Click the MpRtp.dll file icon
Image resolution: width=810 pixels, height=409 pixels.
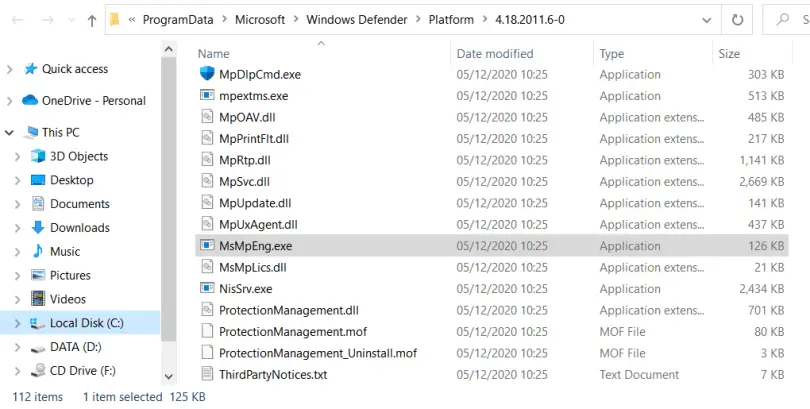pos(207,160)
